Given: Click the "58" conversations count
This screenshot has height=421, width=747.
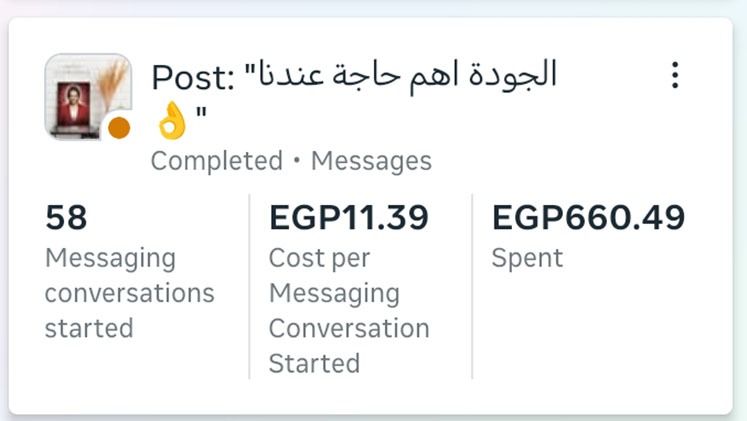Looking at the screenshot, I should click(66, 217).
